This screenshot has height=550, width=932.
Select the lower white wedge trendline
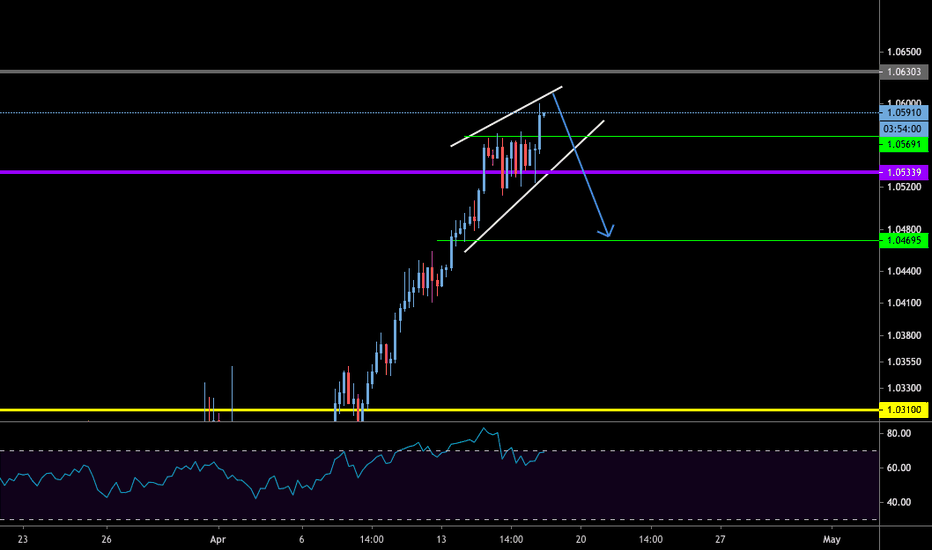pos(534,187)
